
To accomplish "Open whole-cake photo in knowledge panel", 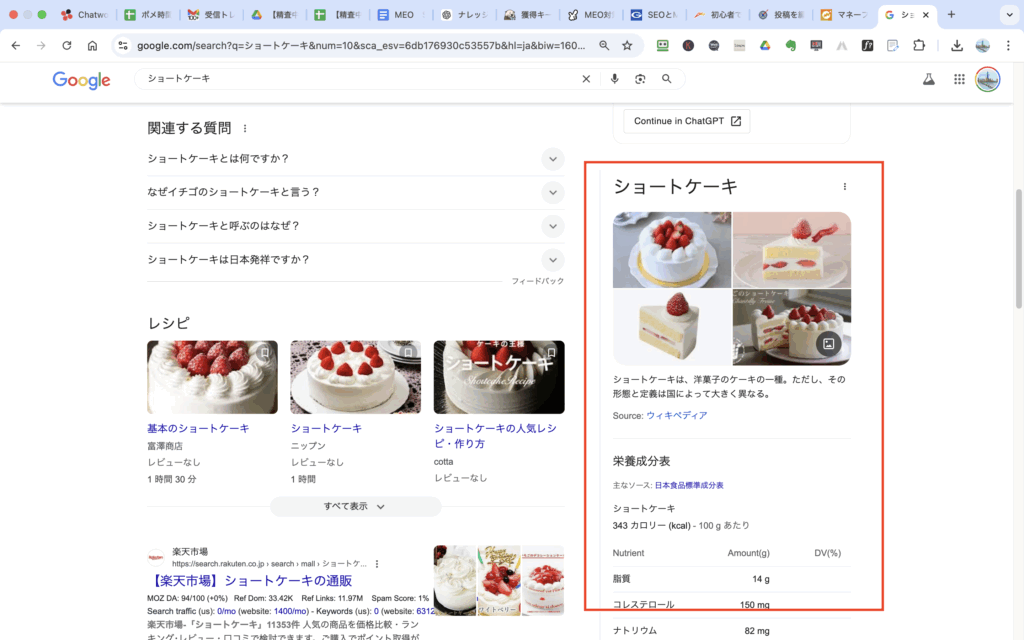I will [x=672, y=250].
